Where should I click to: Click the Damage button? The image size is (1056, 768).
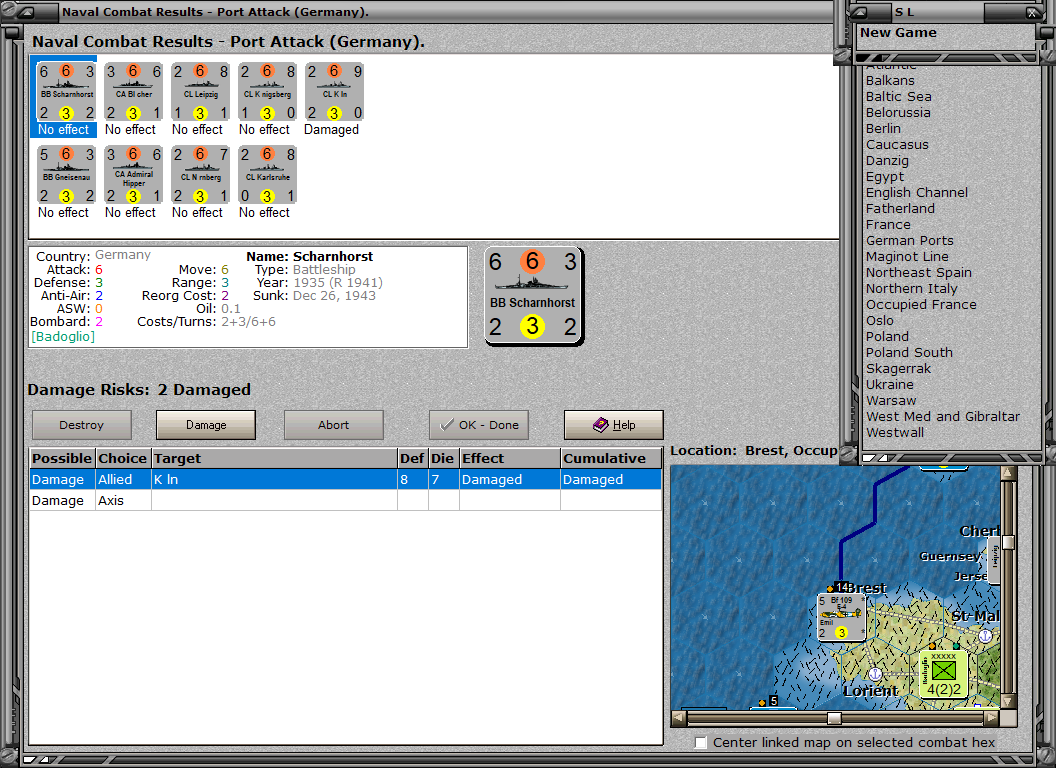tap(206, 425)
